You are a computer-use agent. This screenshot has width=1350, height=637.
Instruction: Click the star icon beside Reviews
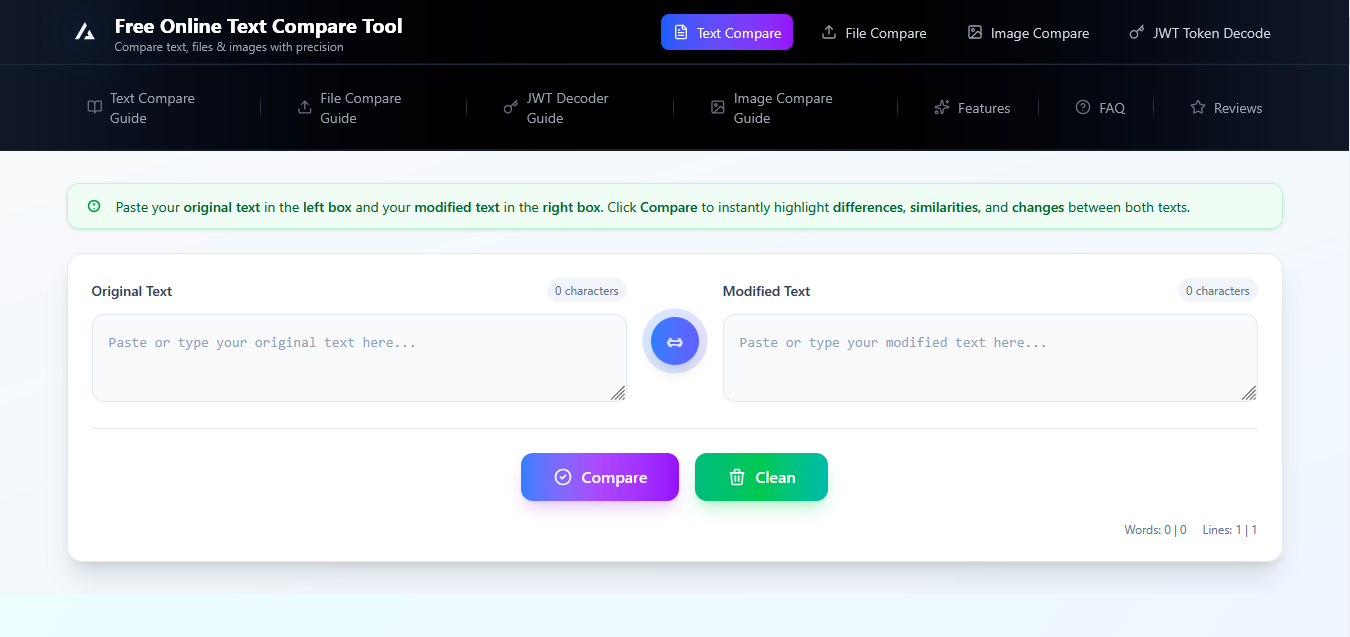pyautogui.click(x=1198, y=108)
